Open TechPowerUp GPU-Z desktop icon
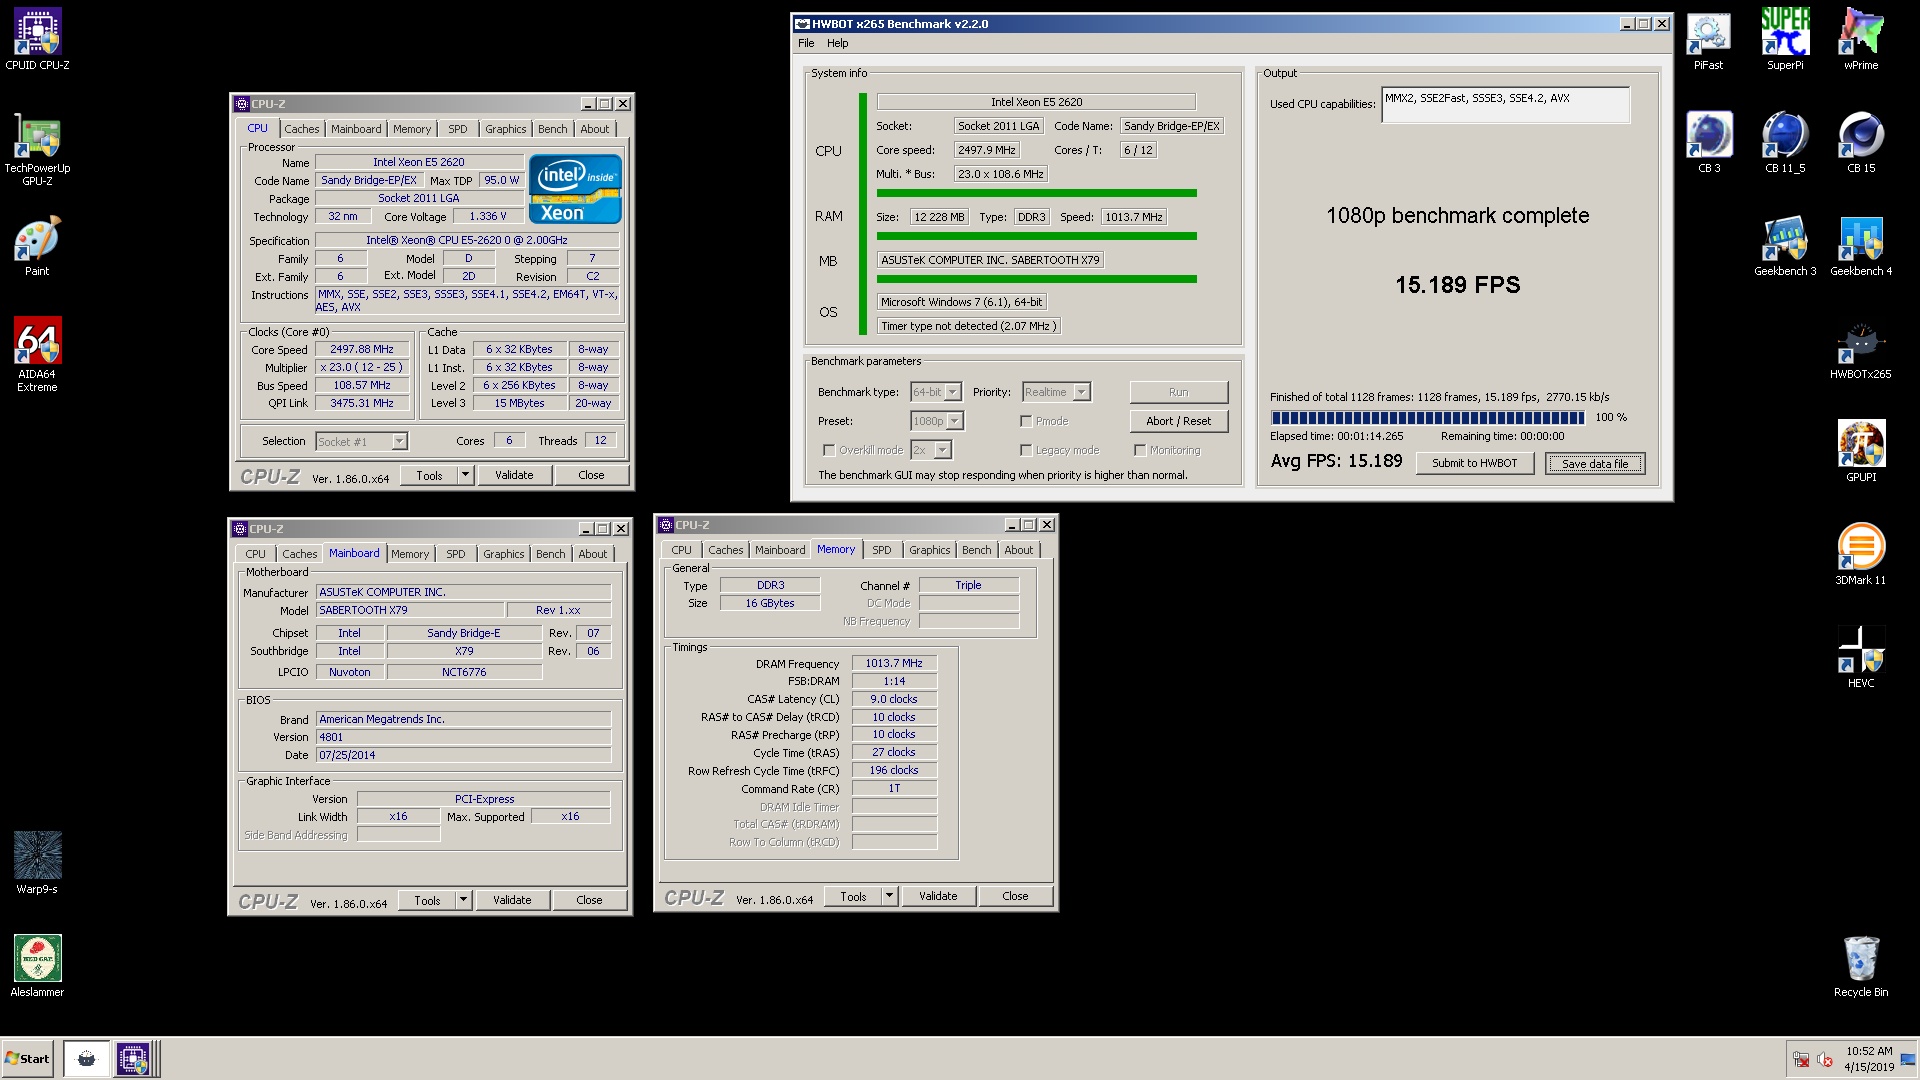 pyautogui.click(x=37, y=150)
